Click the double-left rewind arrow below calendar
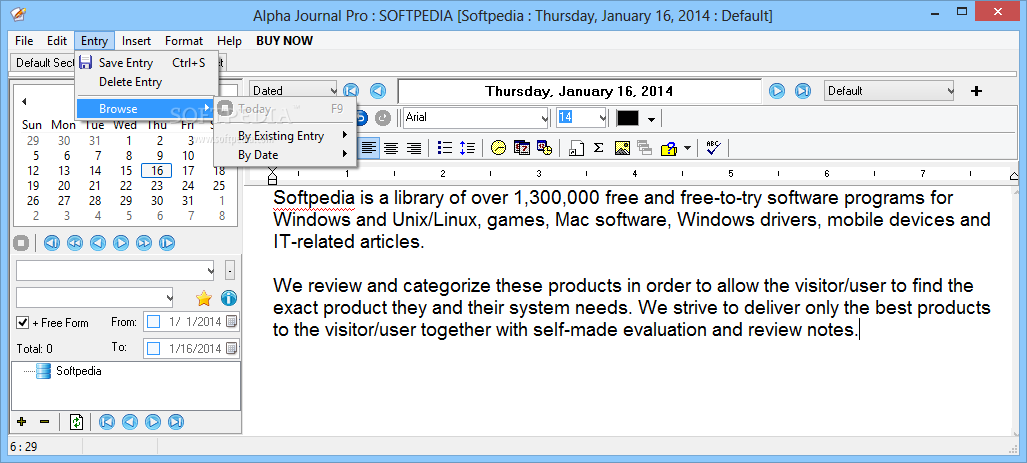The image size is (1027, 463). (75, 243)
